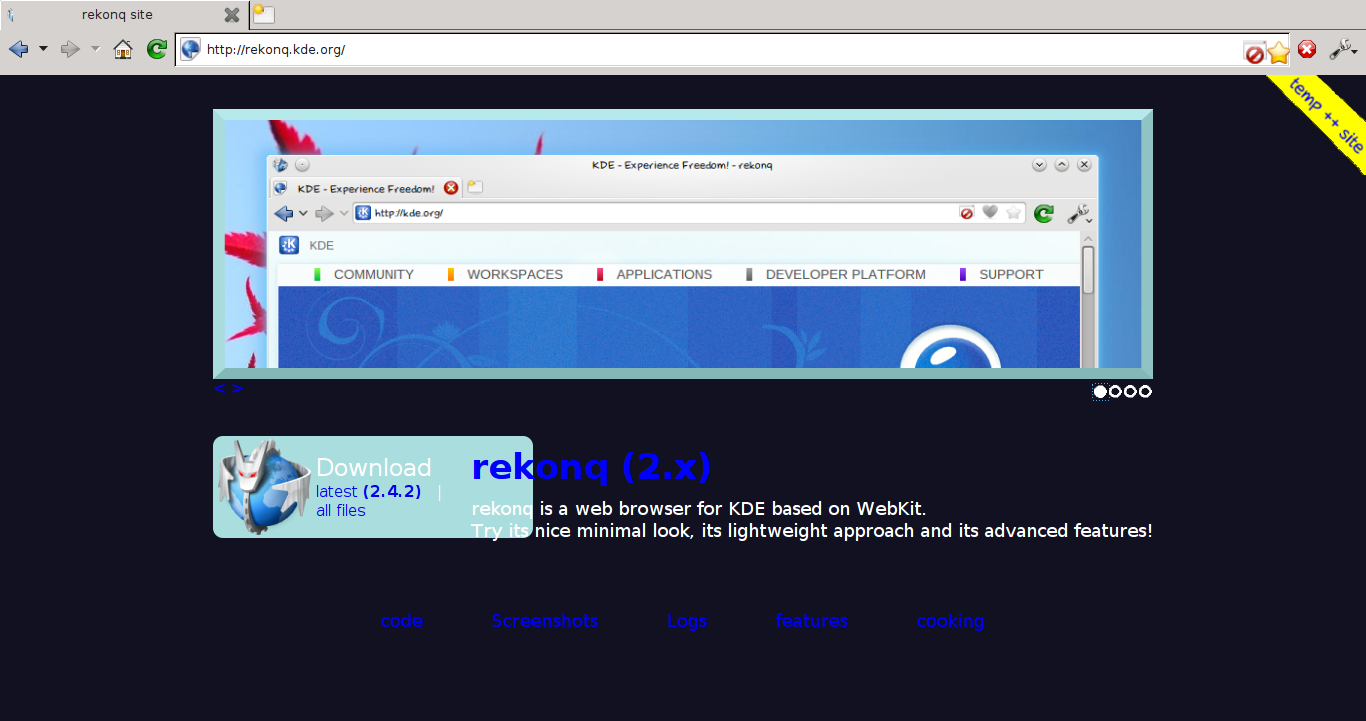The height and width of the screenshot is (721, 1366).
Task: Open the 'features' link
Action: point(812,621)
